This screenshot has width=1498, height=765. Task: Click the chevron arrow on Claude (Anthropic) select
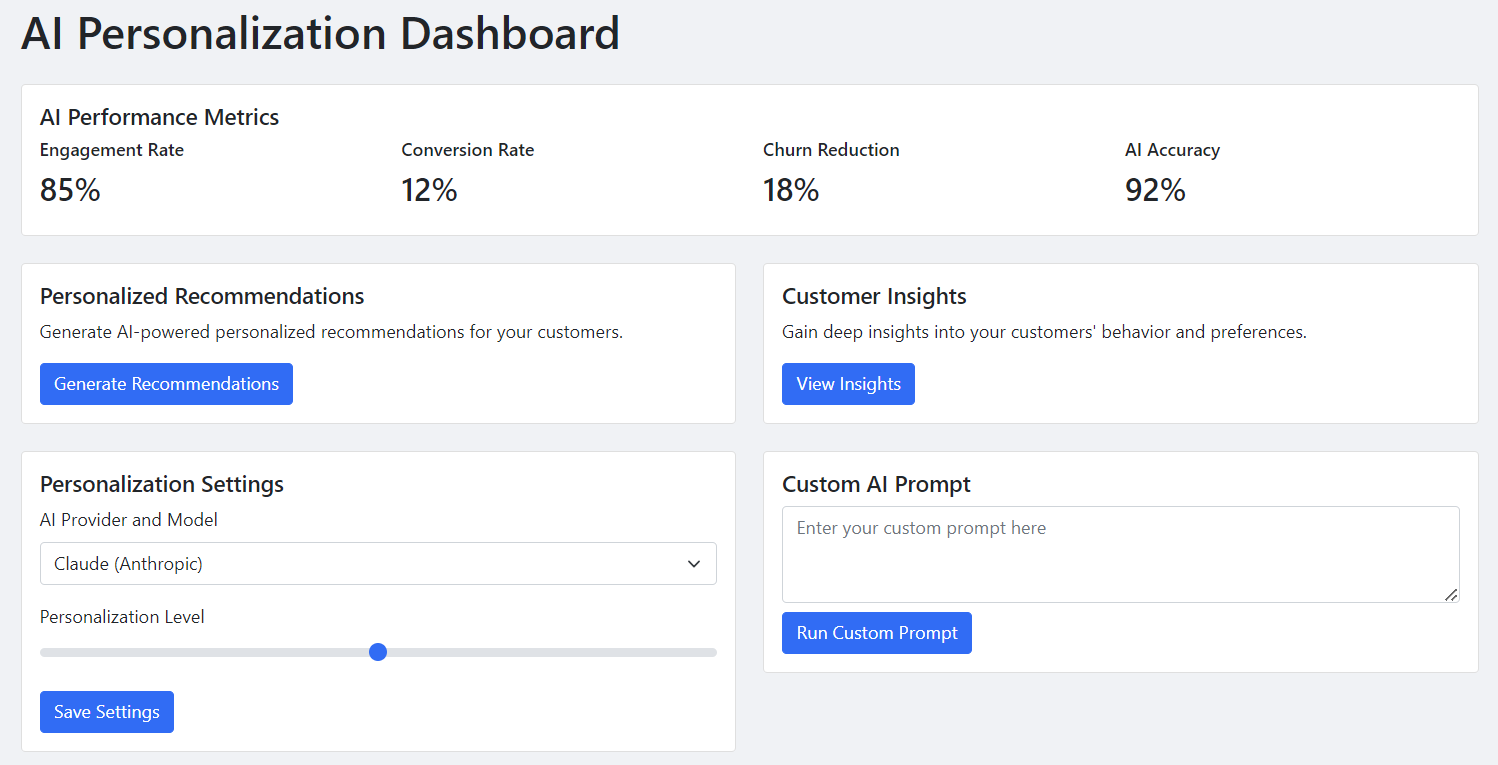[x=694, y=564]
